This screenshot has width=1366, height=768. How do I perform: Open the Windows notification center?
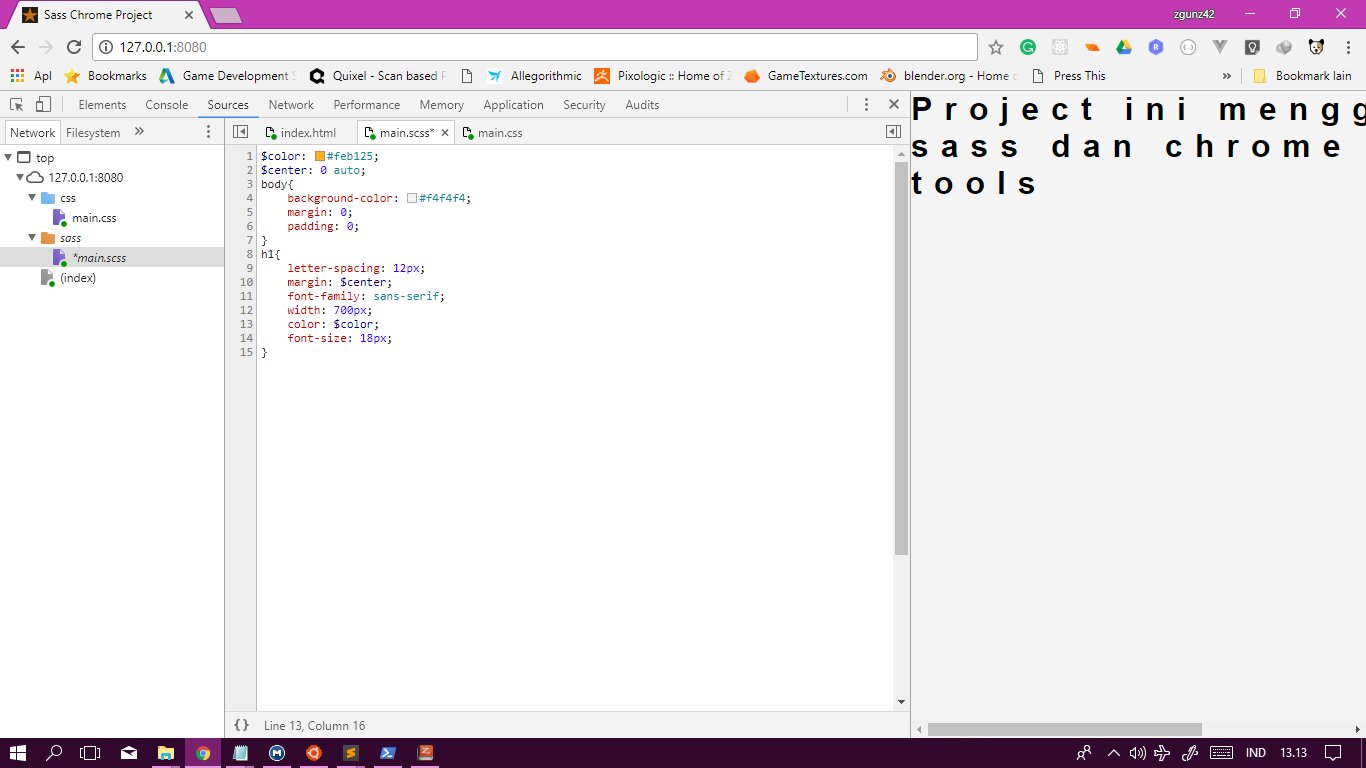click(1332, 753)
